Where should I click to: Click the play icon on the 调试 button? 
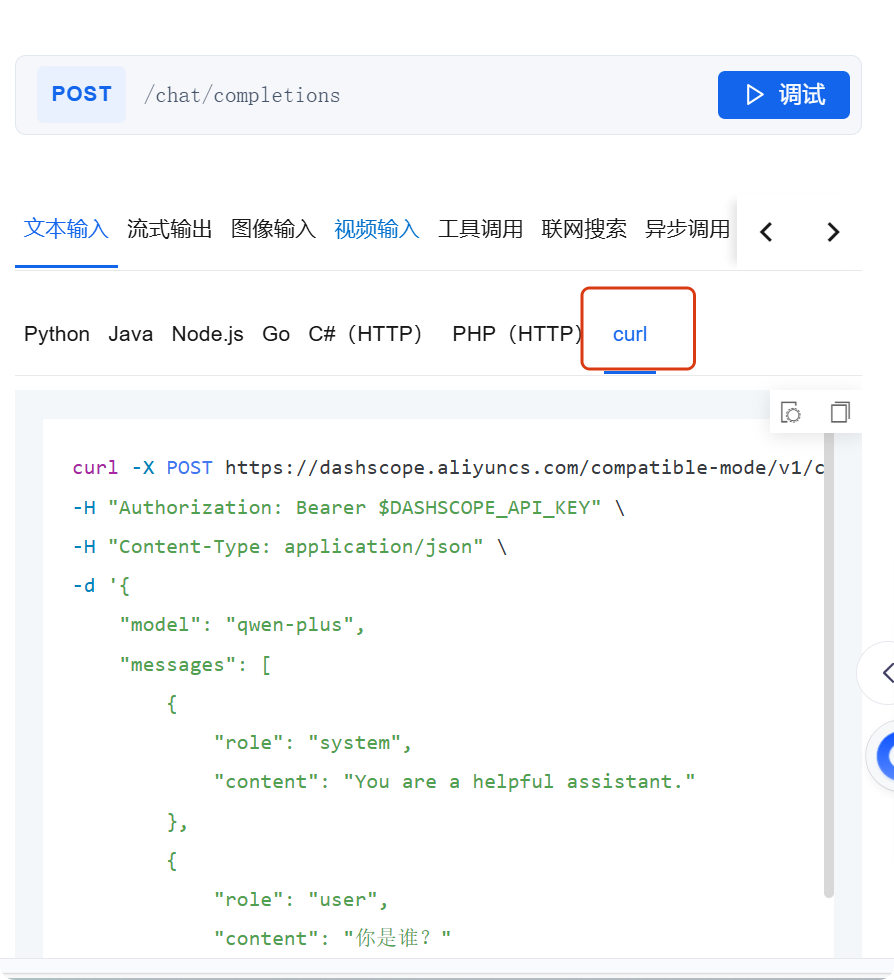pos(757,95)
